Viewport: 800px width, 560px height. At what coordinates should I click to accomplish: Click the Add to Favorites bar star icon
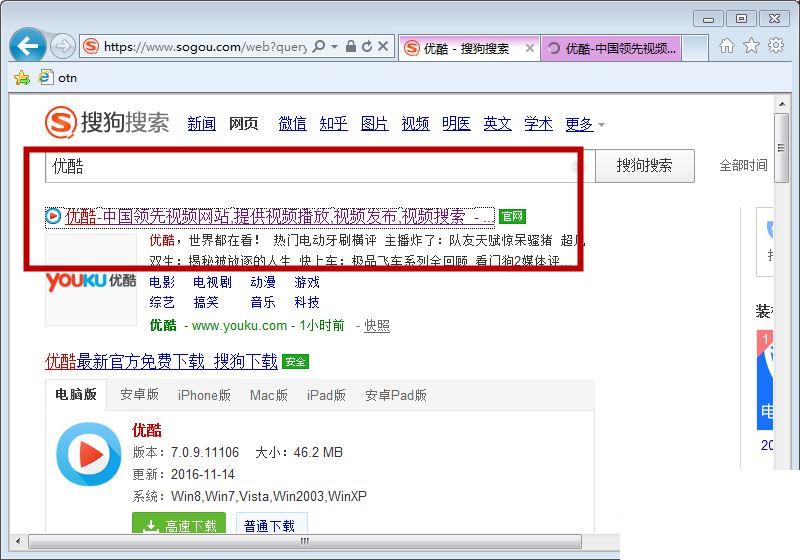(x=22, y=77)
